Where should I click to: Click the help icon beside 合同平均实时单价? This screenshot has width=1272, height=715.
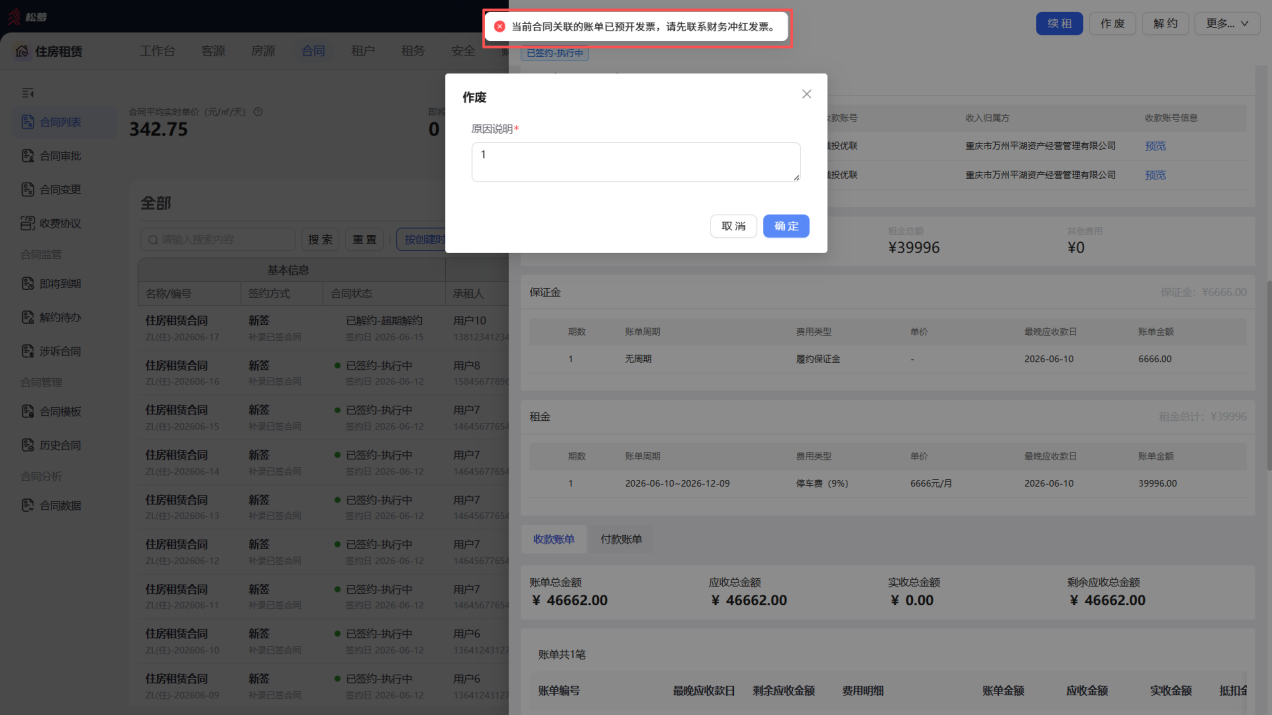[x=258, y=112]
